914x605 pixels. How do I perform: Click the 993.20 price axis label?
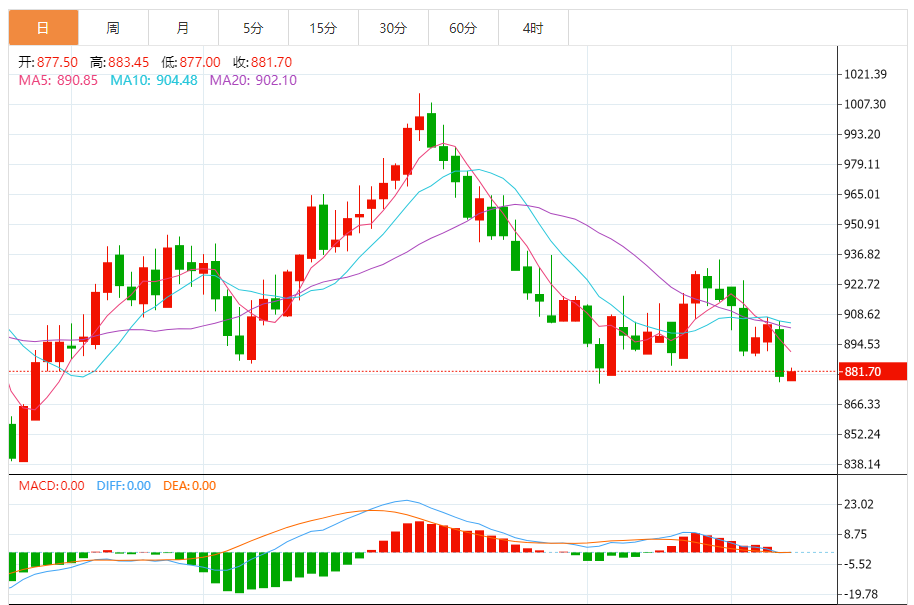click(862, 134)
